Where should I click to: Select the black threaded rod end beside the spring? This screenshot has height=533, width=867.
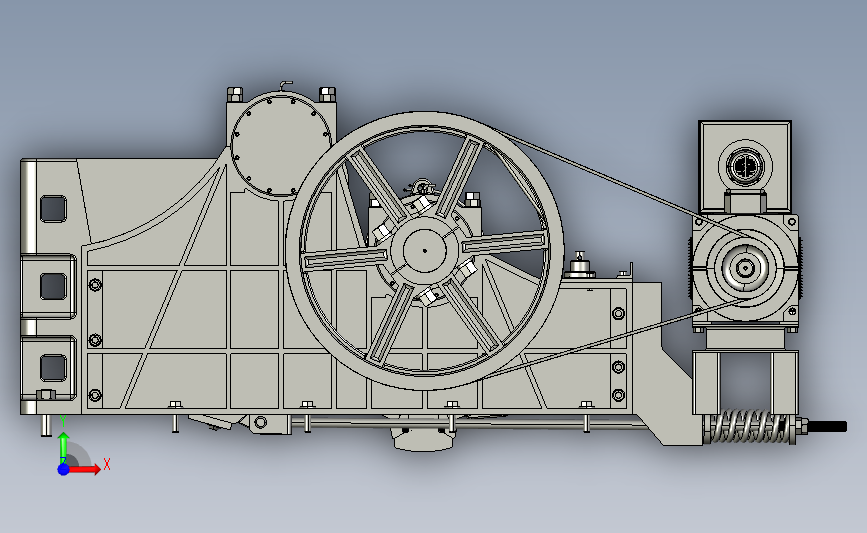pyautogui.click(x=827, y=426)
